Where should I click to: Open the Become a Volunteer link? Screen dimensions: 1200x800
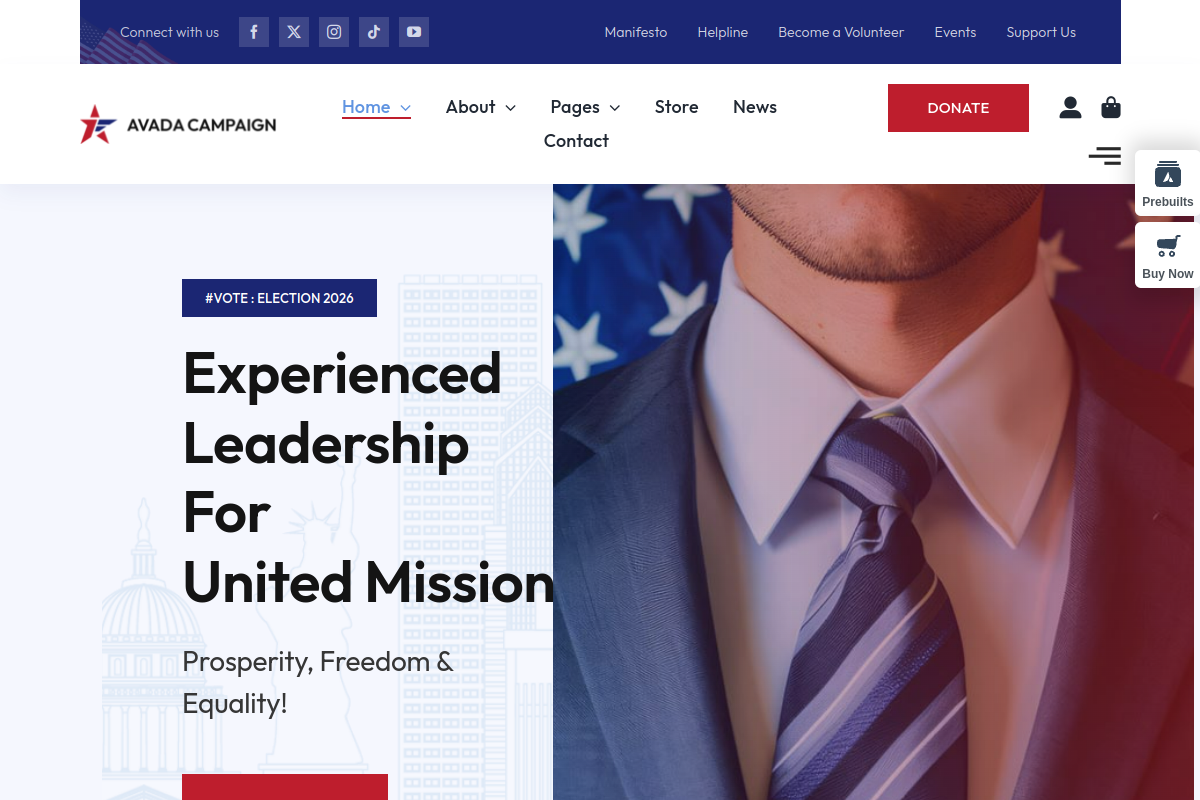[x=841, y=32]
